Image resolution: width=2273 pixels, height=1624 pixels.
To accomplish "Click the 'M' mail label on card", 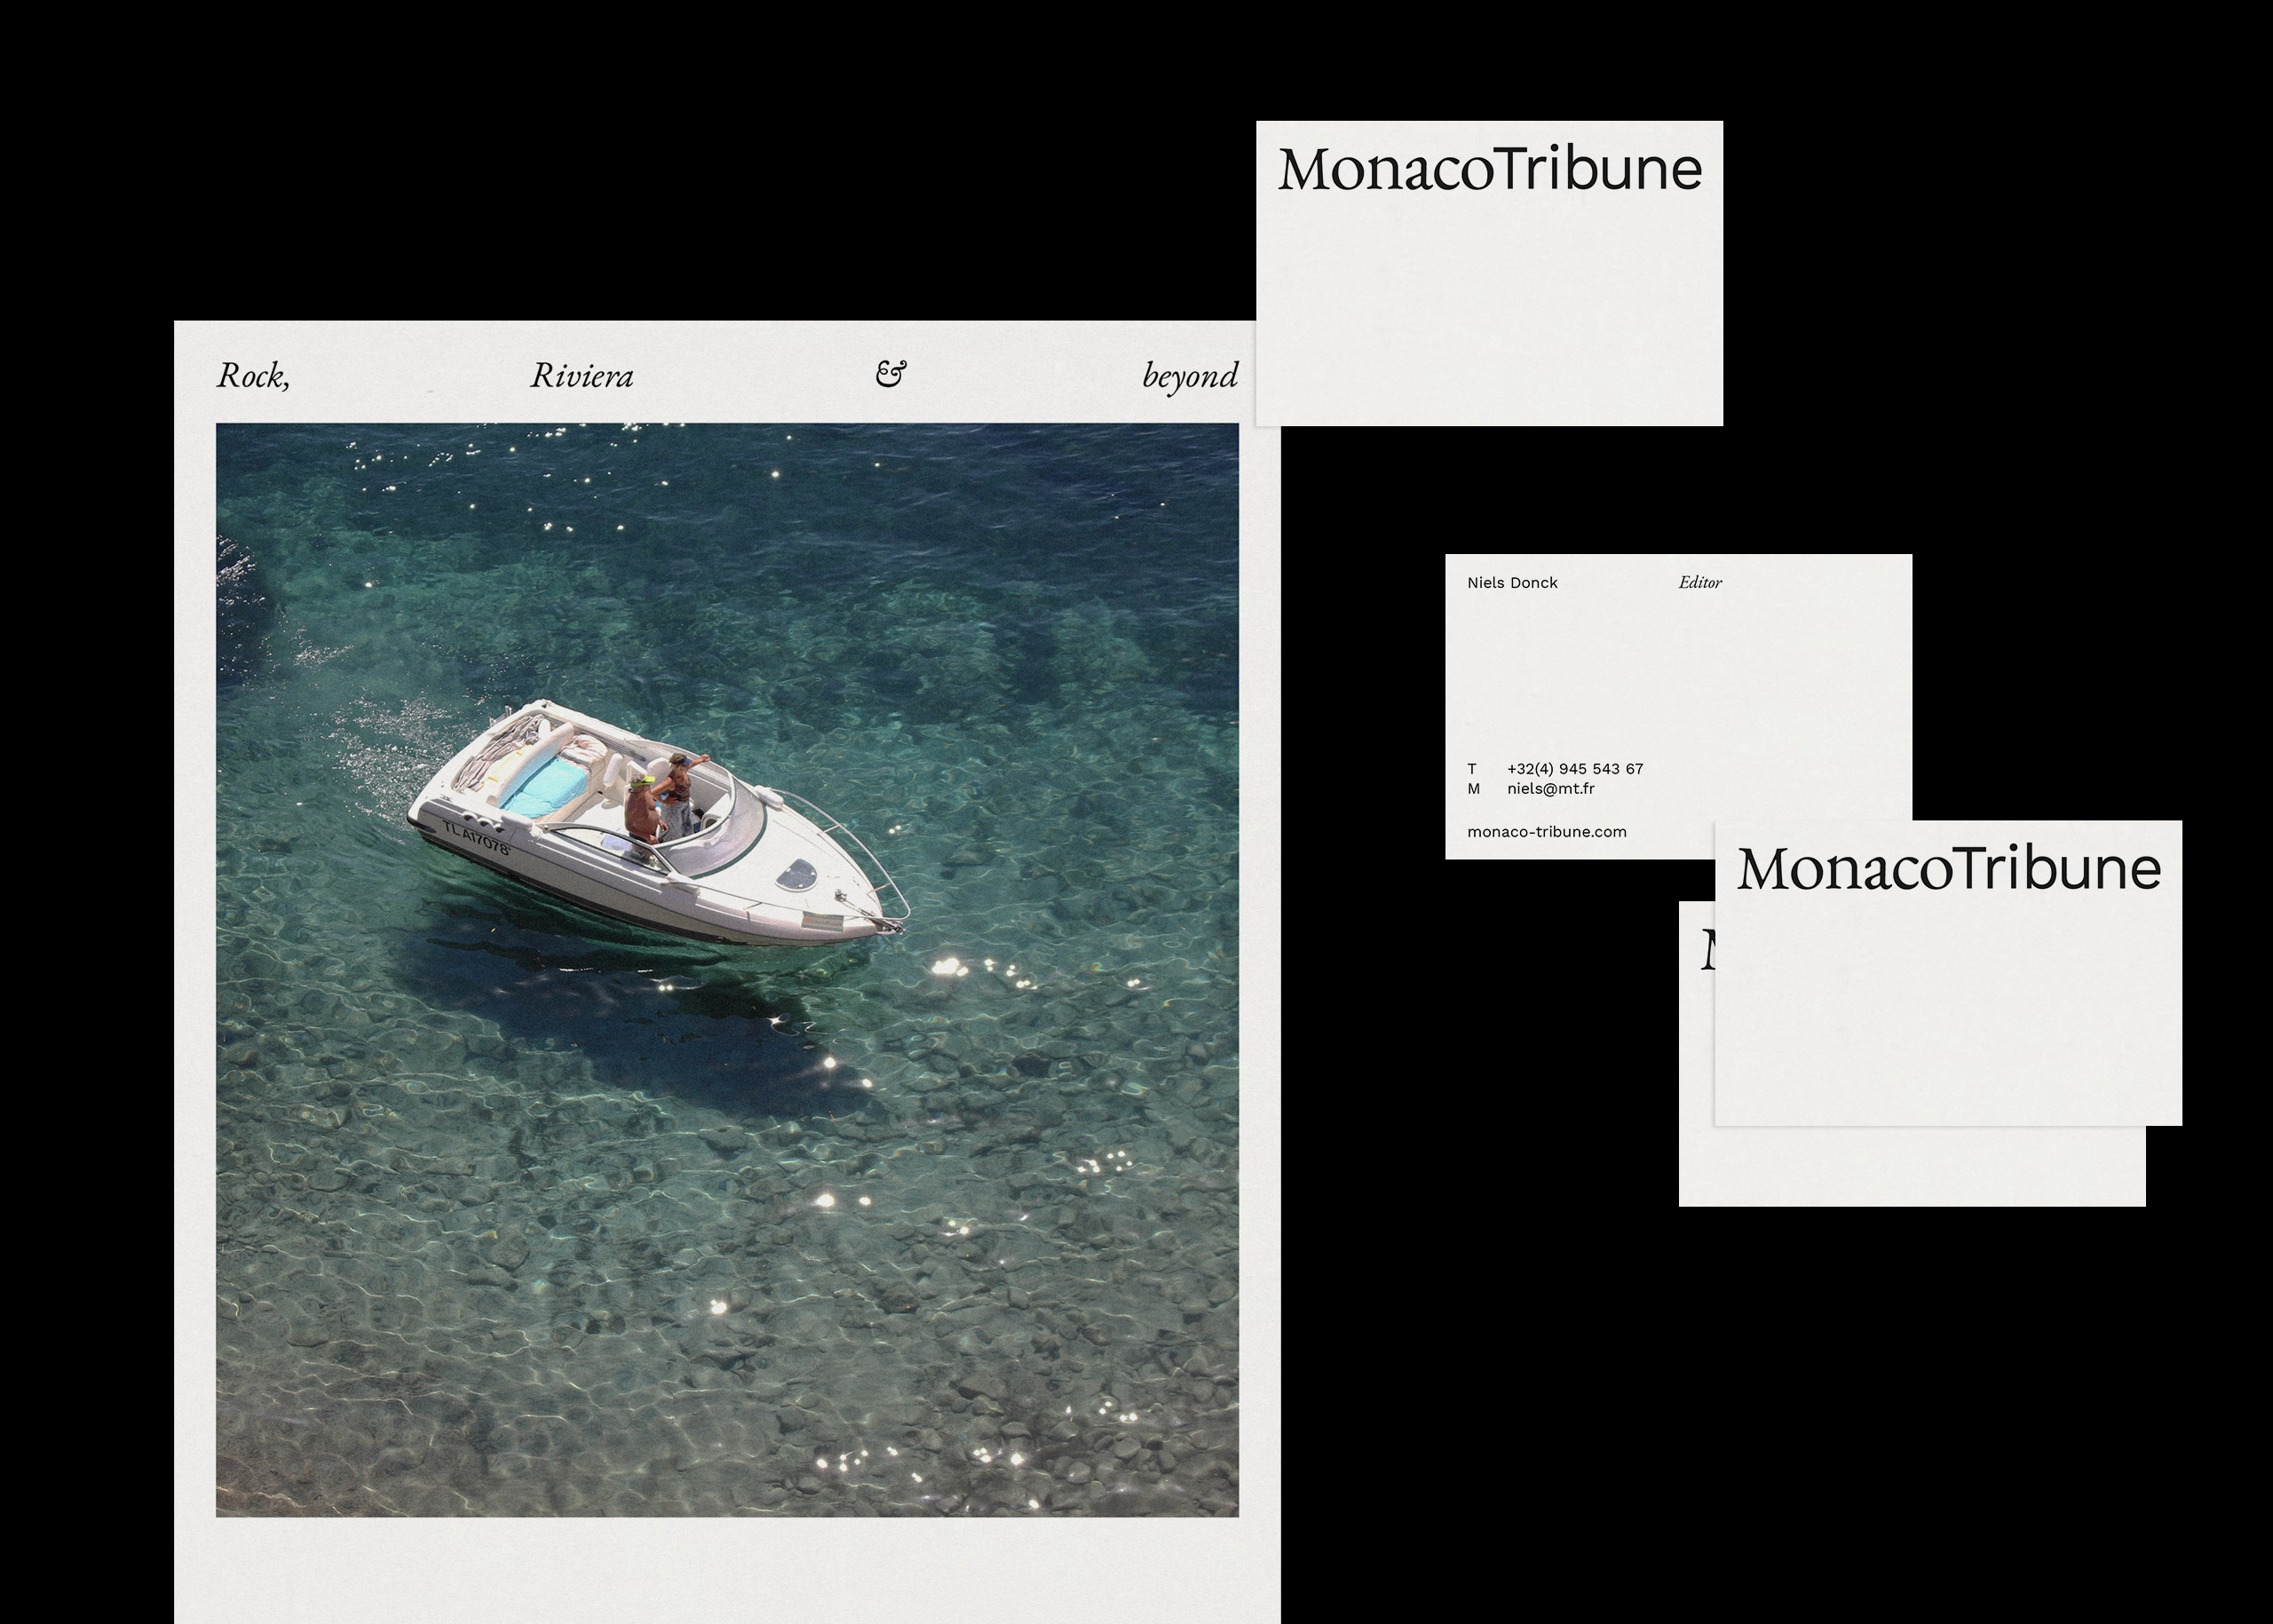I will click(x=1473, y=789).
